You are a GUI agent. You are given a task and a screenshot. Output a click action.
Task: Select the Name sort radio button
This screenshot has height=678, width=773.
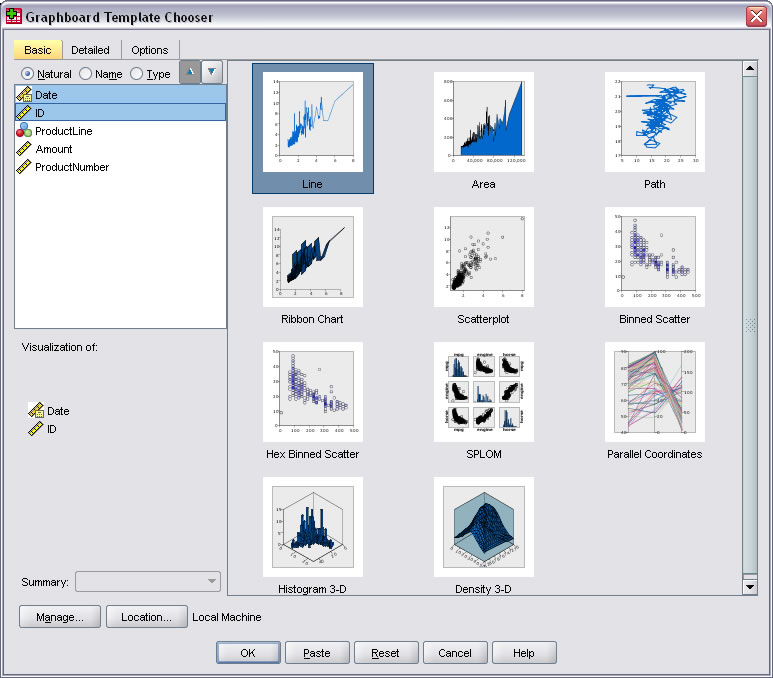coord(86,74)
